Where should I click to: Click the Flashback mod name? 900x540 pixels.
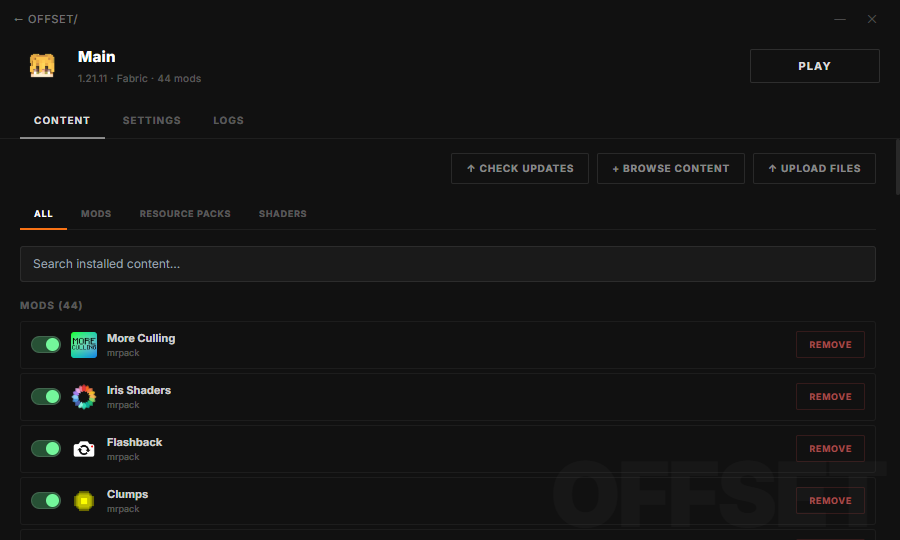point(134,442)
